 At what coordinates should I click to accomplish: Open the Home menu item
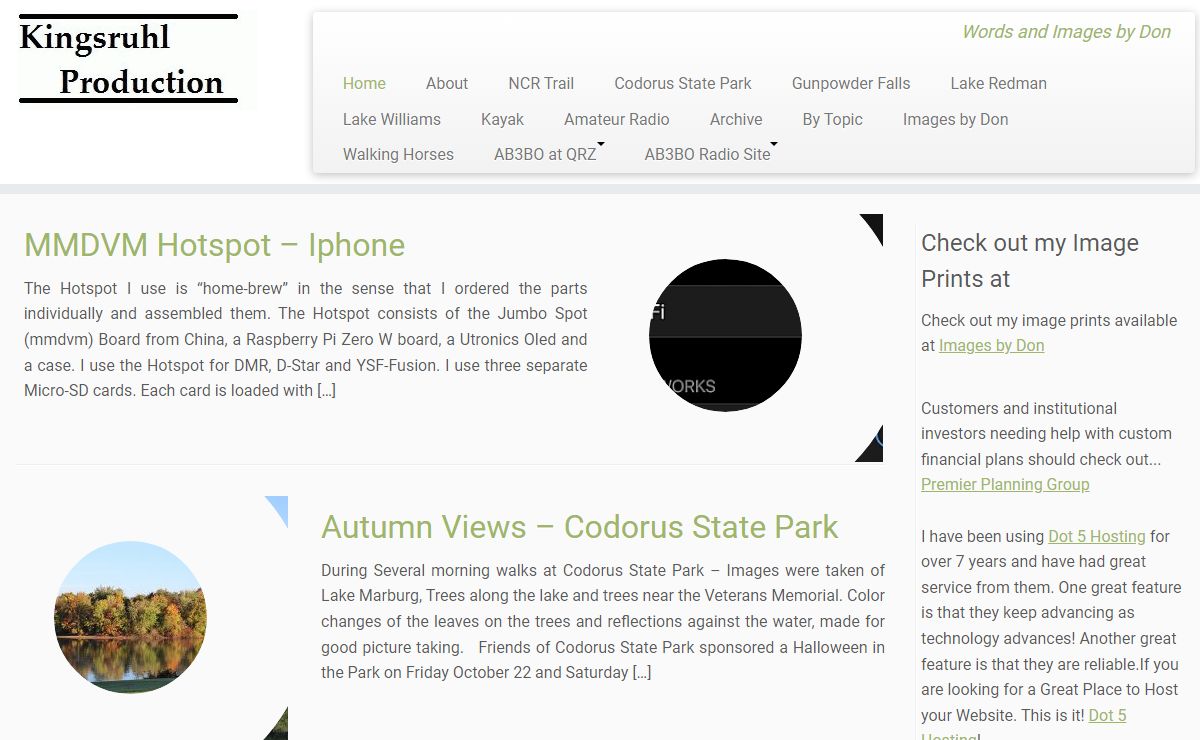[x=364, y=84]
